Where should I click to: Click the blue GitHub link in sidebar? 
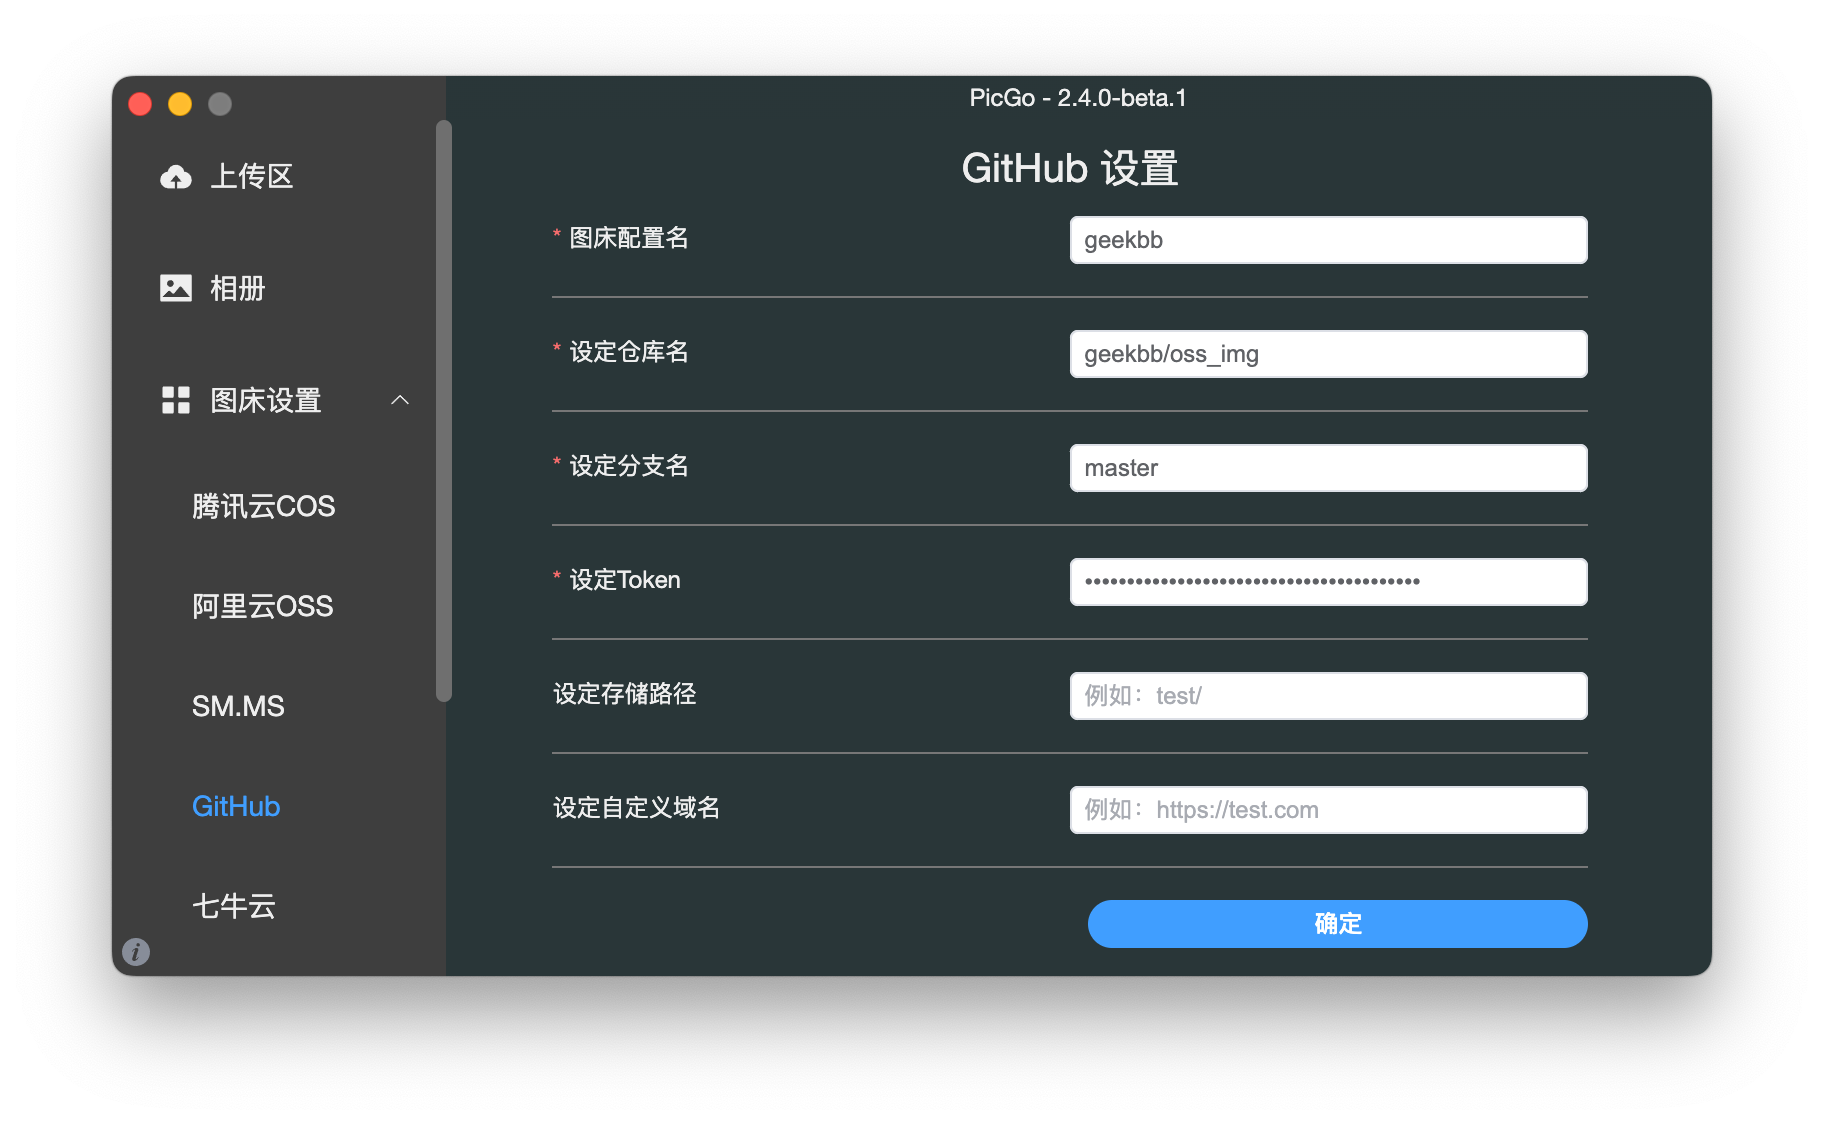click(x=236, y=806)
